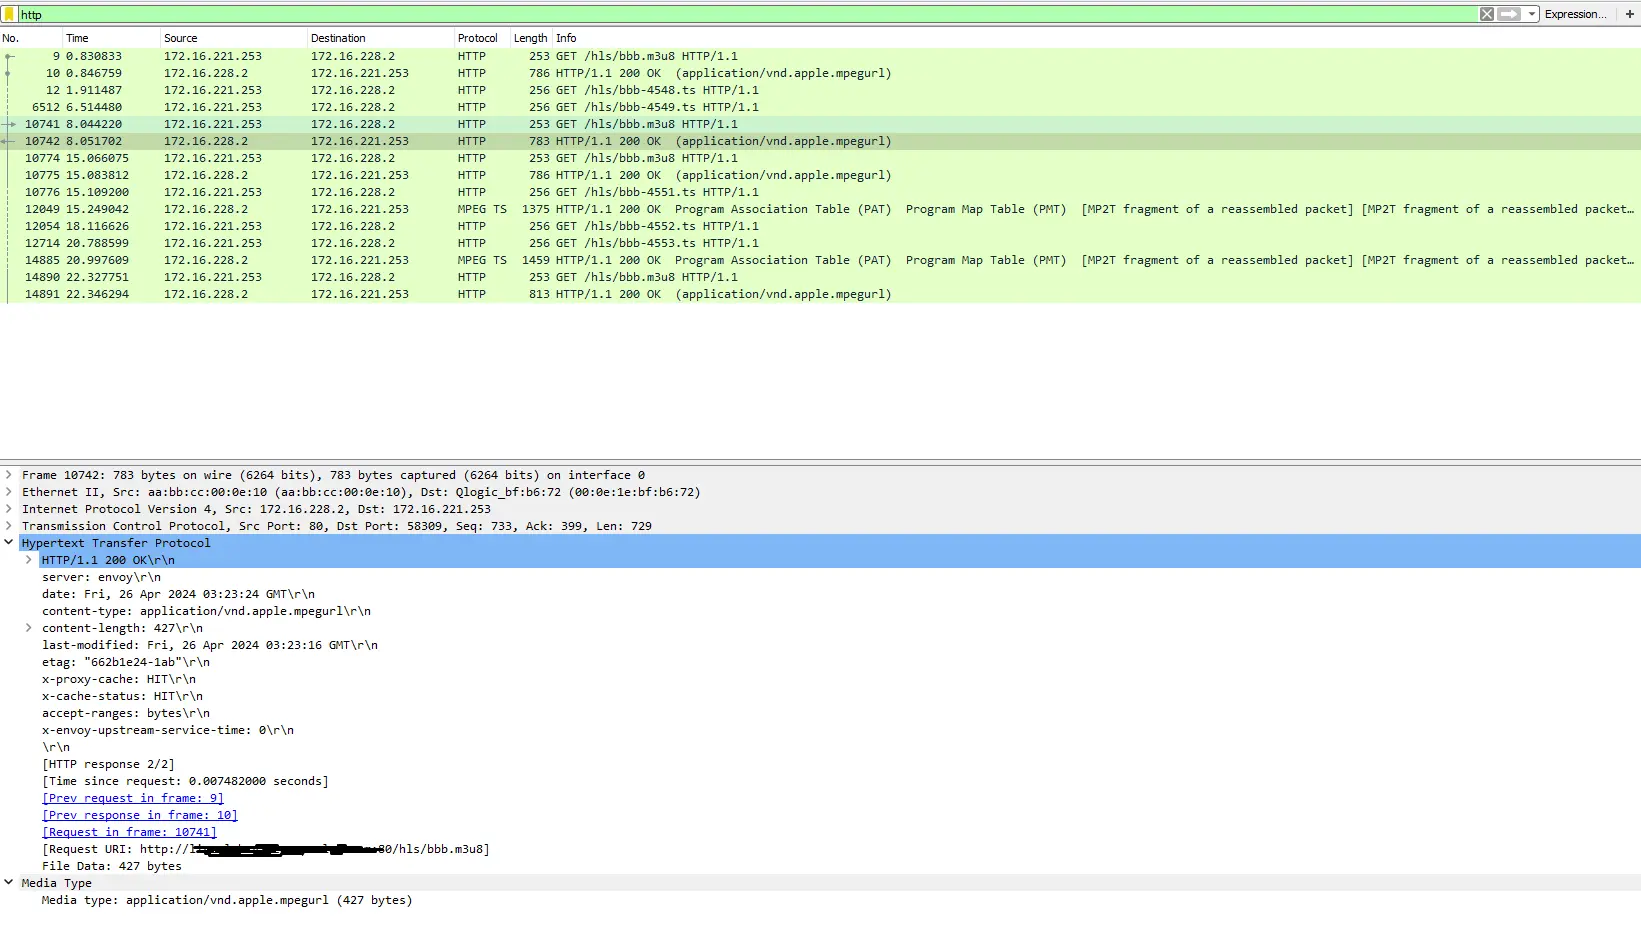This screenshot has width=1641, height=942.
Task: Collapse the Hypertext Transfer Protocol section
Action: pyautogui.click(x=9, y=543)
